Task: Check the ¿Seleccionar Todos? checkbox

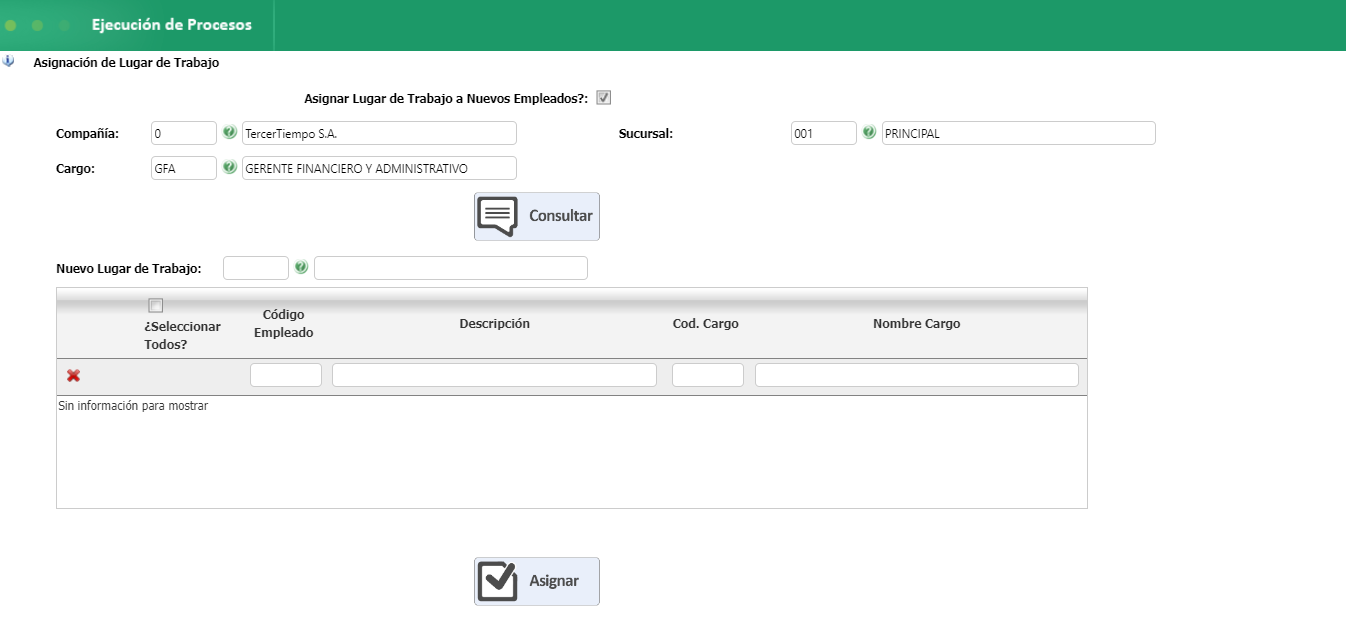Action: [156, 305]
